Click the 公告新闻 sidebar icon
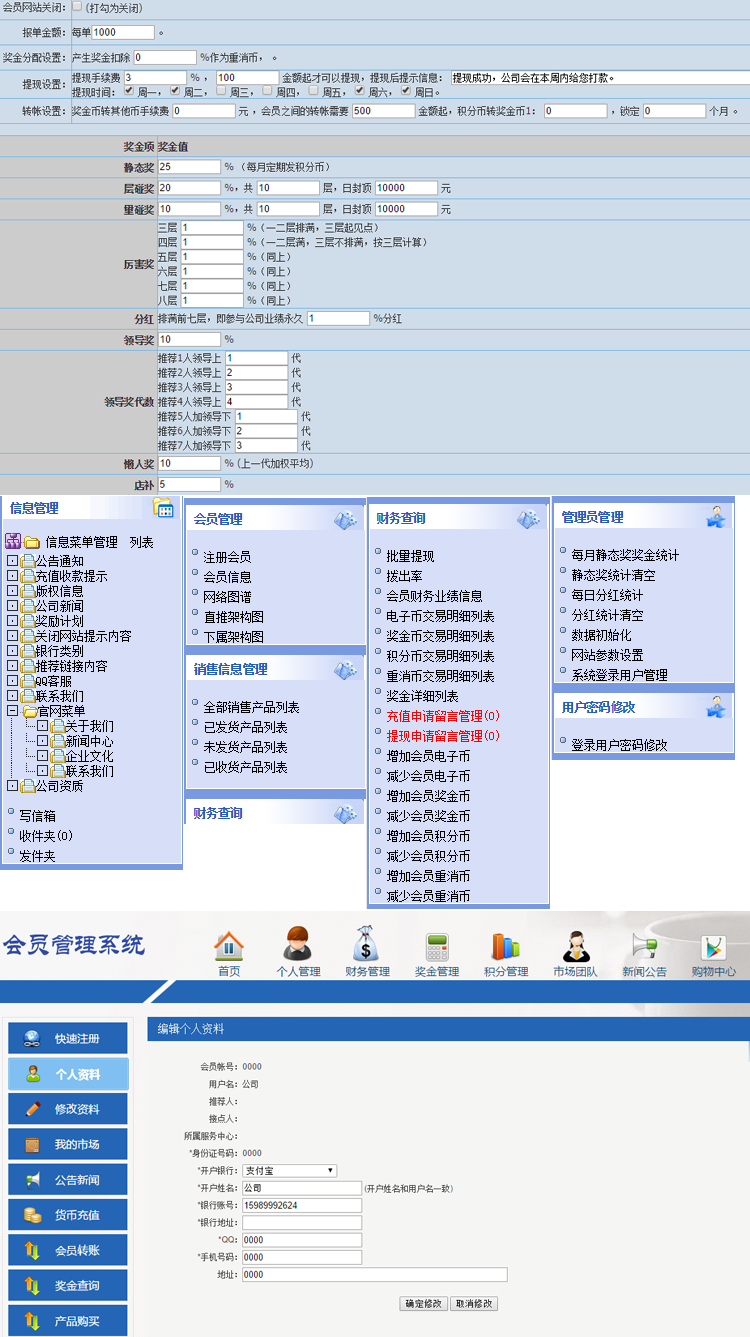The image size is (750, 1337). [x=33, y=1179]
